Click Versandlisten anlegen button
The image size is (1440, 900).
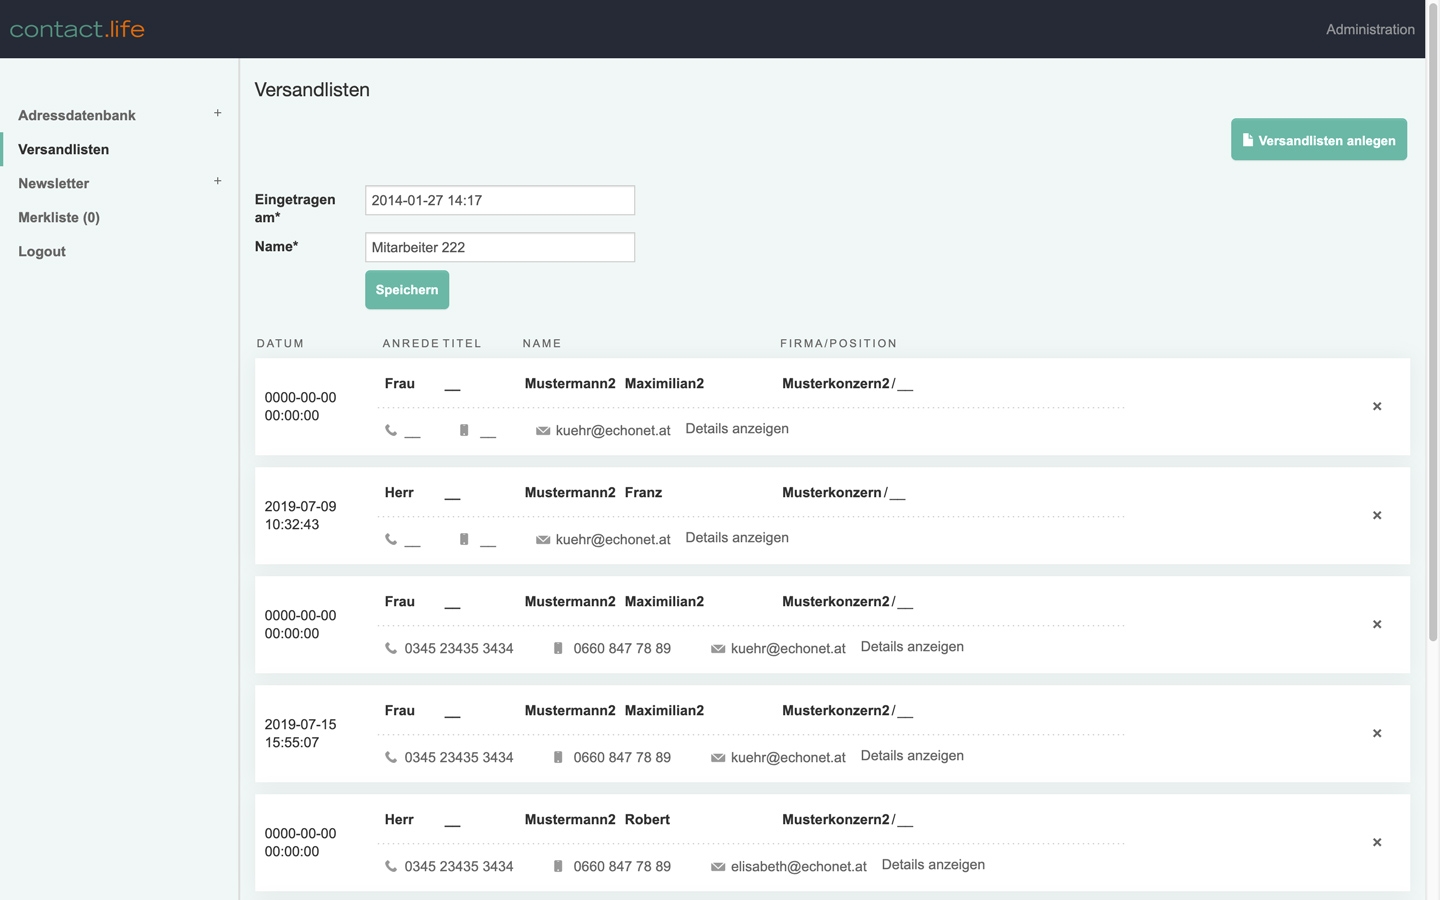(1318, 140)
